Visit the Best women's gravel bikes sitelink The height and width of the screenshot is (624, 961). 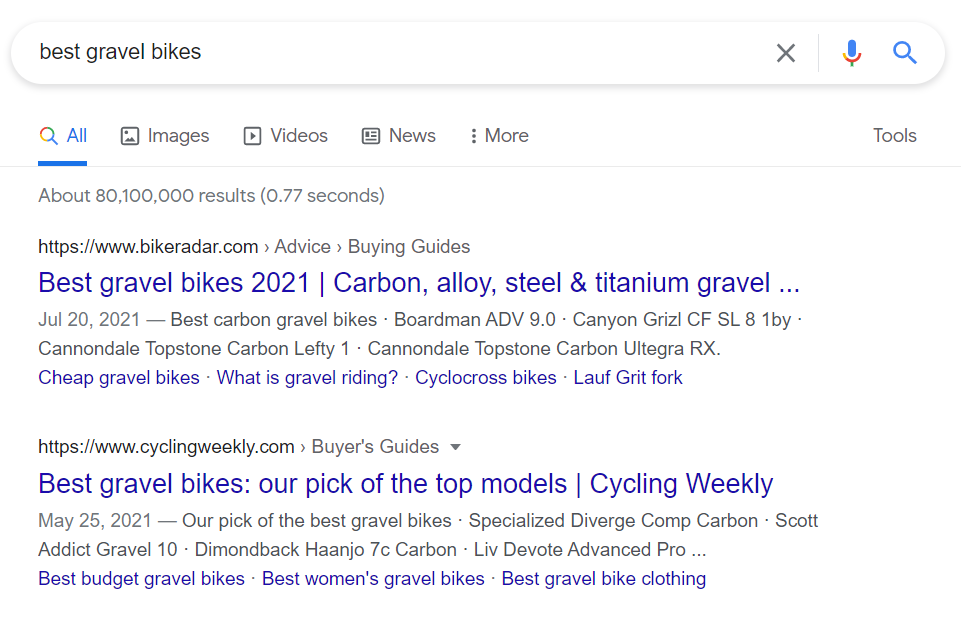[x=373, y=579]
